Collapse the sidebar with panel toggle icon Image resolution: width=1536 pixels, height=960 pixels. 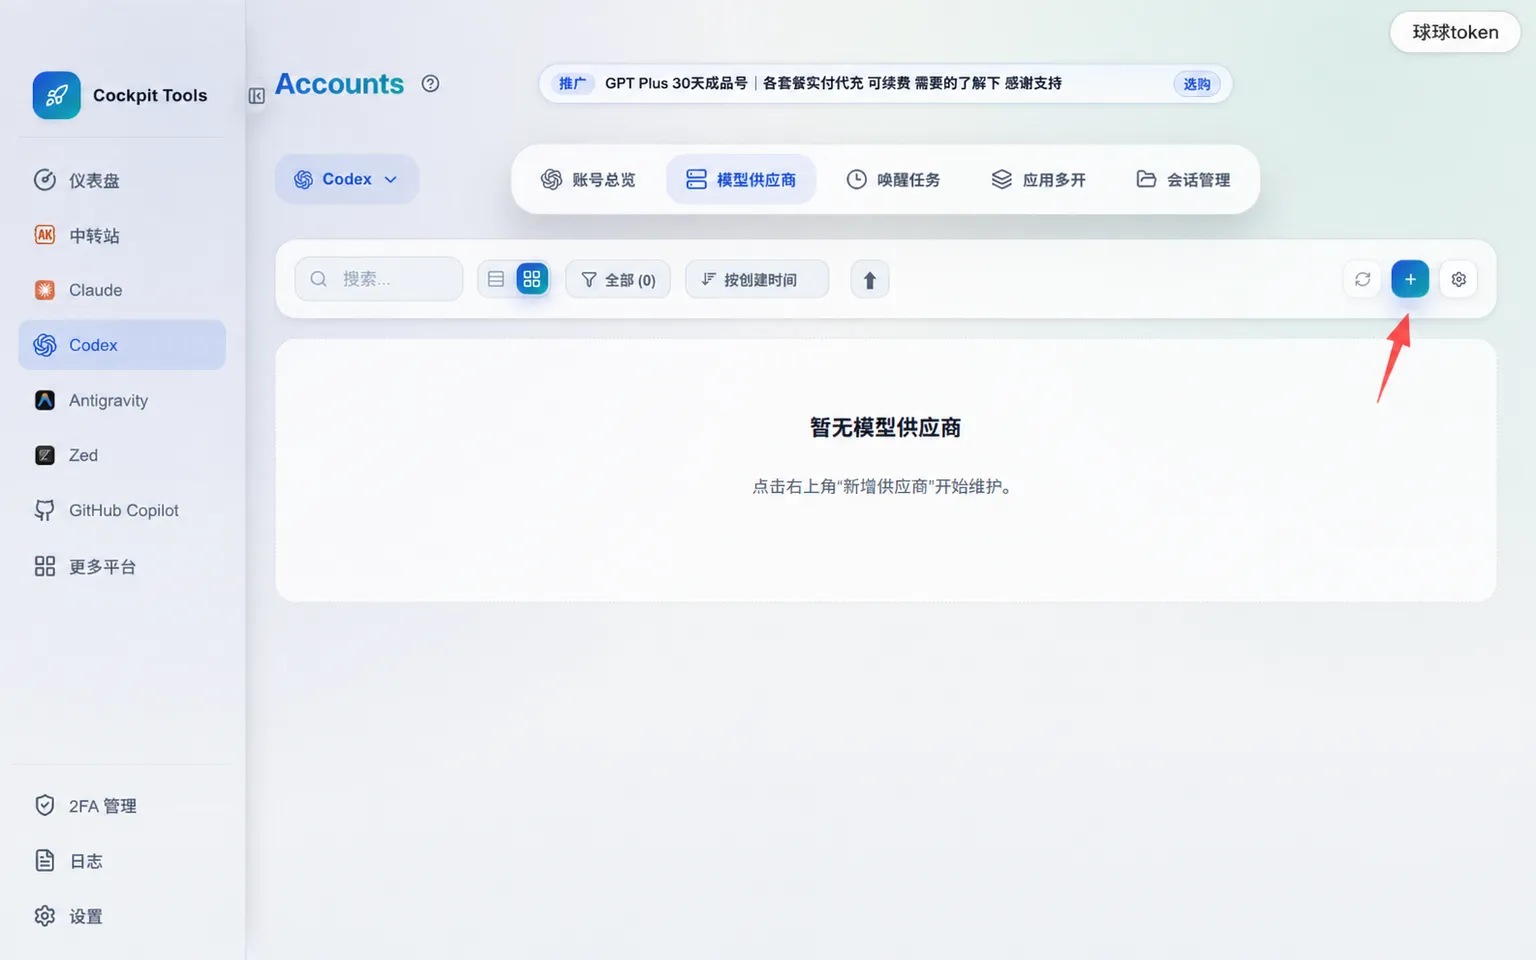[x=256, y=96]
